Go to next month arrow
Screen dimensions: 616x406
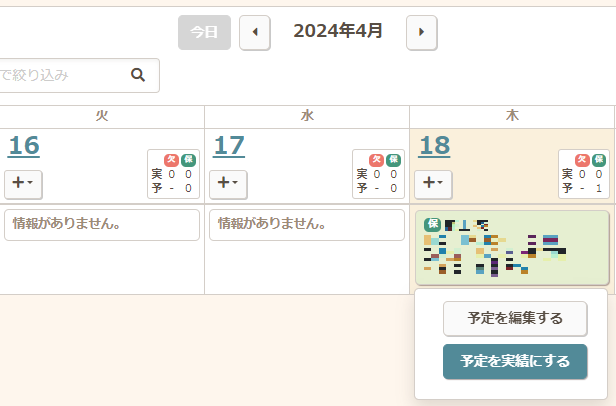[421, 32]
